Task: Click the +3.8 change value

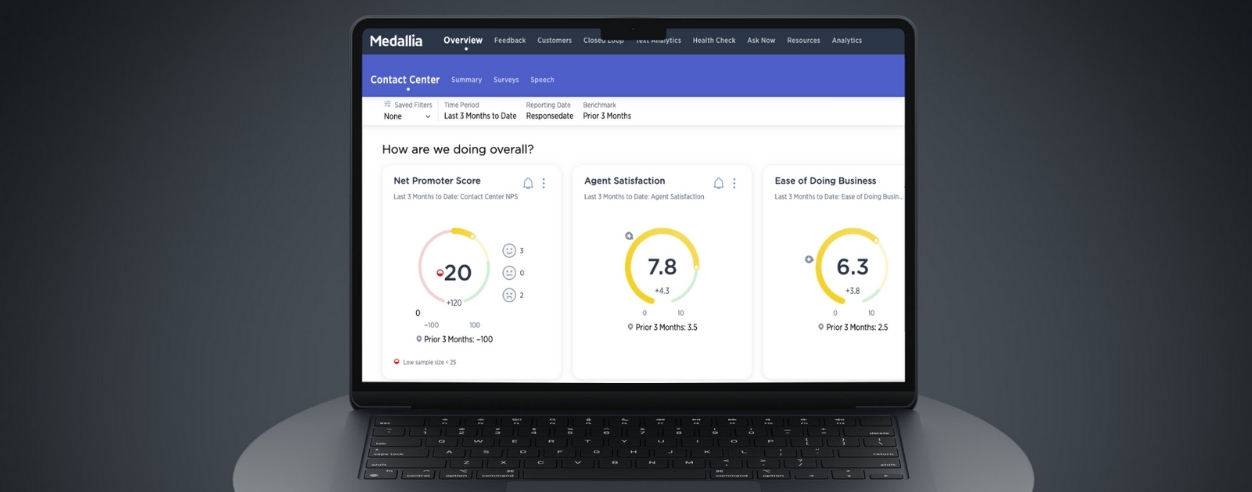Action: tap(852, 291)
